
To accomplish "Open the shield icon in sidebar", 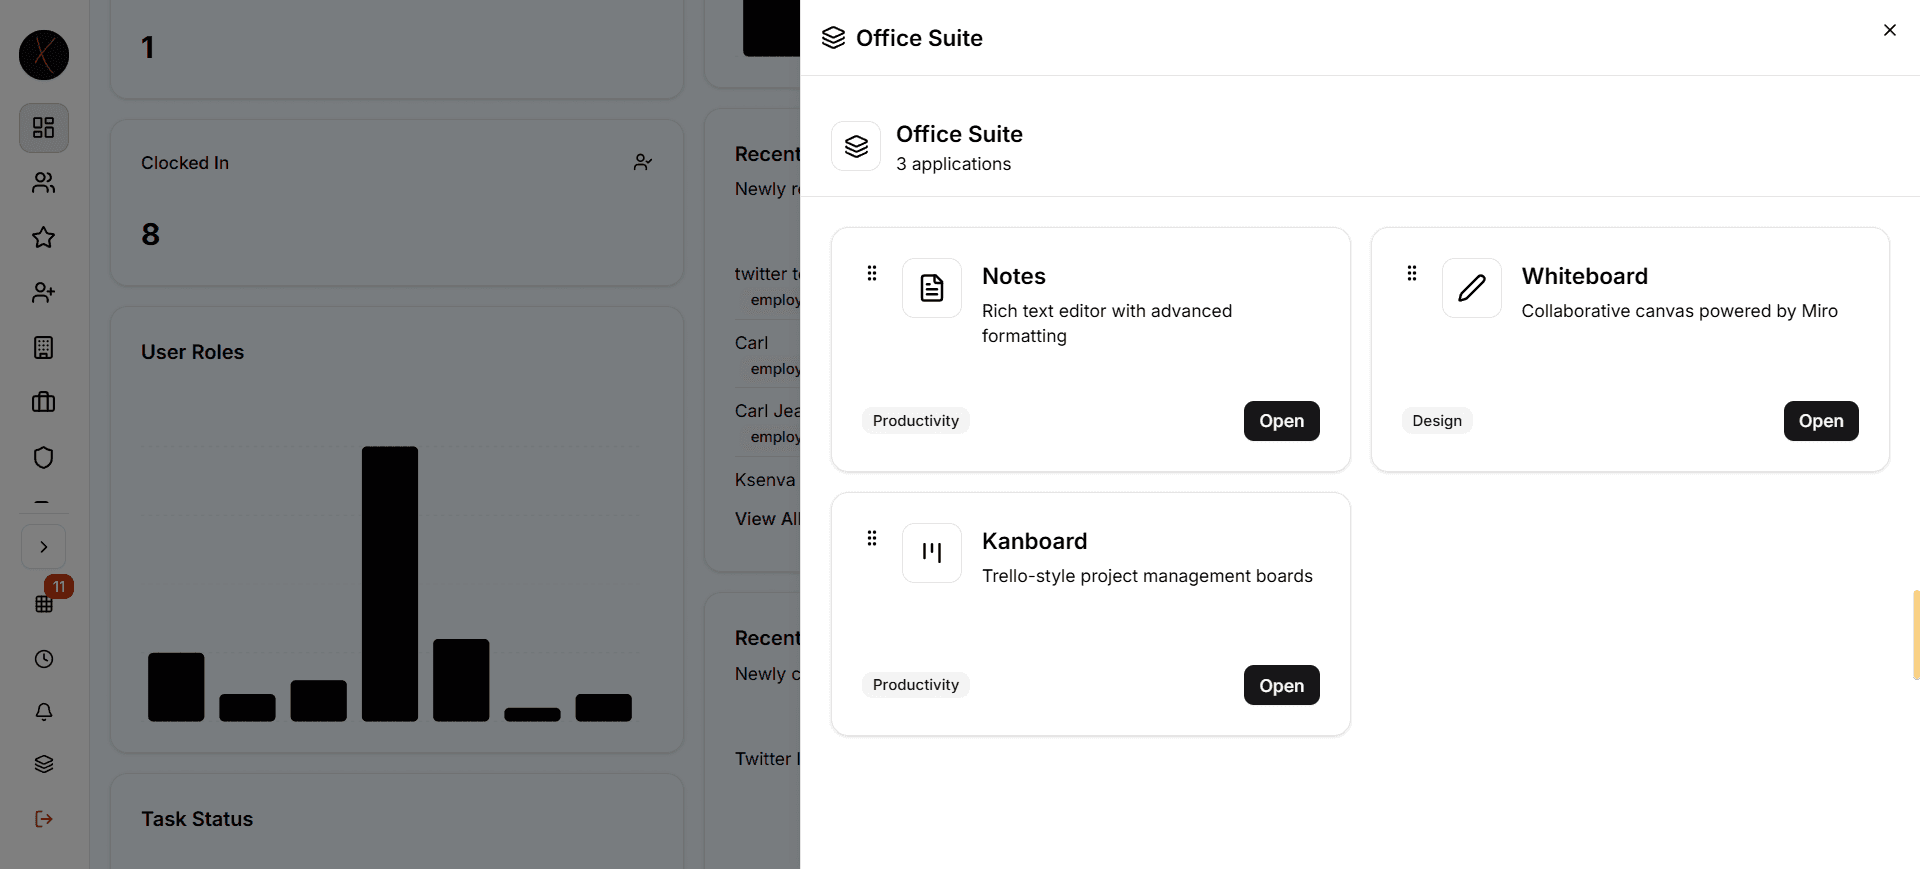I will tap(44, 458).
